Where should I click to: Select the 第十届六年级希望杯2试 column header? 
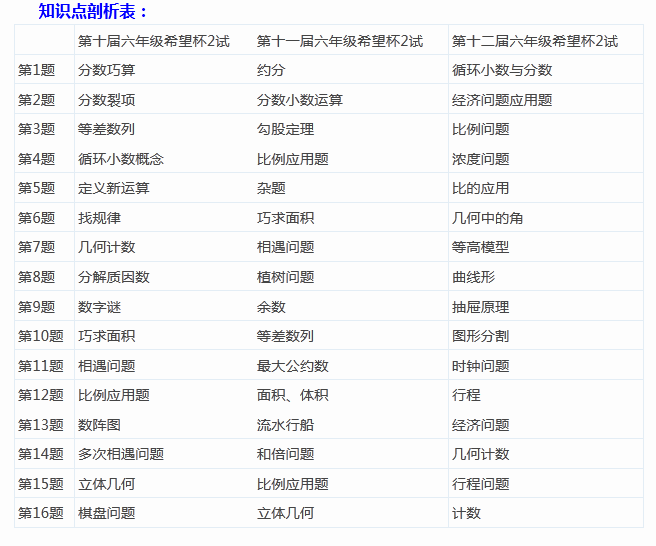point(153,41)
